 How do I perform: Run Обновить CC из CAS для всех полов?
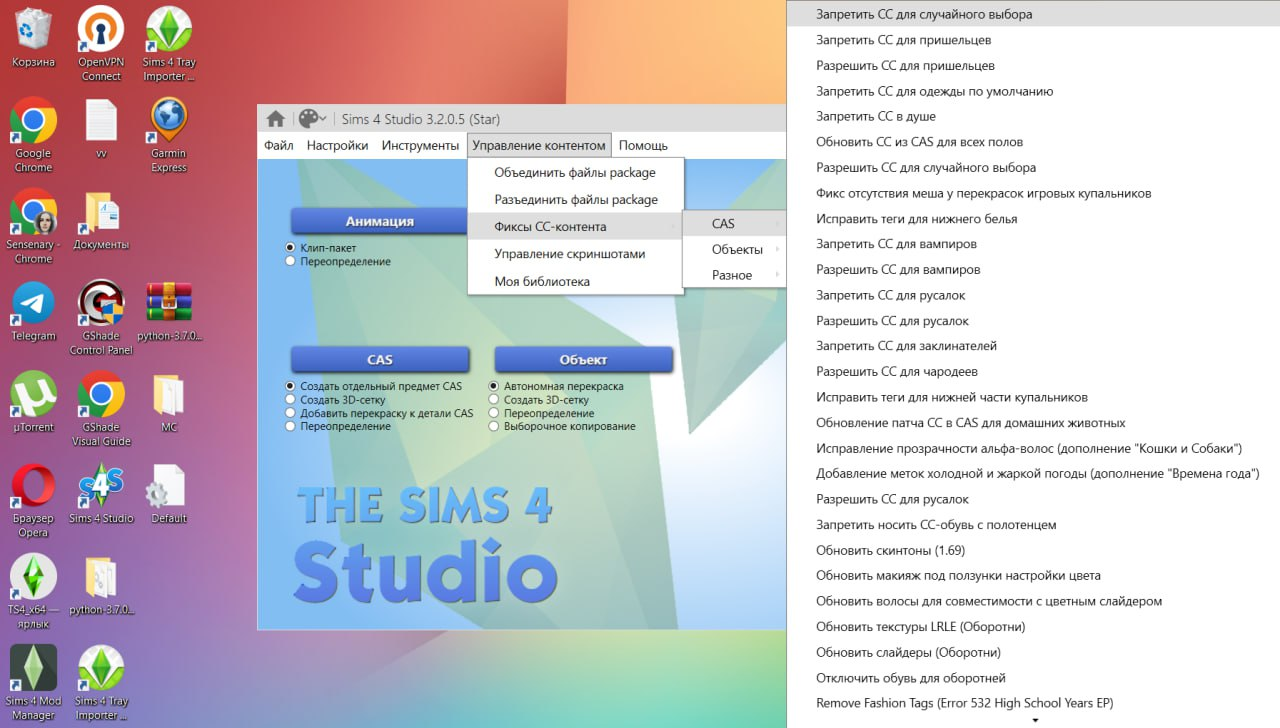pyautogui.click(x=1034, y=142)
